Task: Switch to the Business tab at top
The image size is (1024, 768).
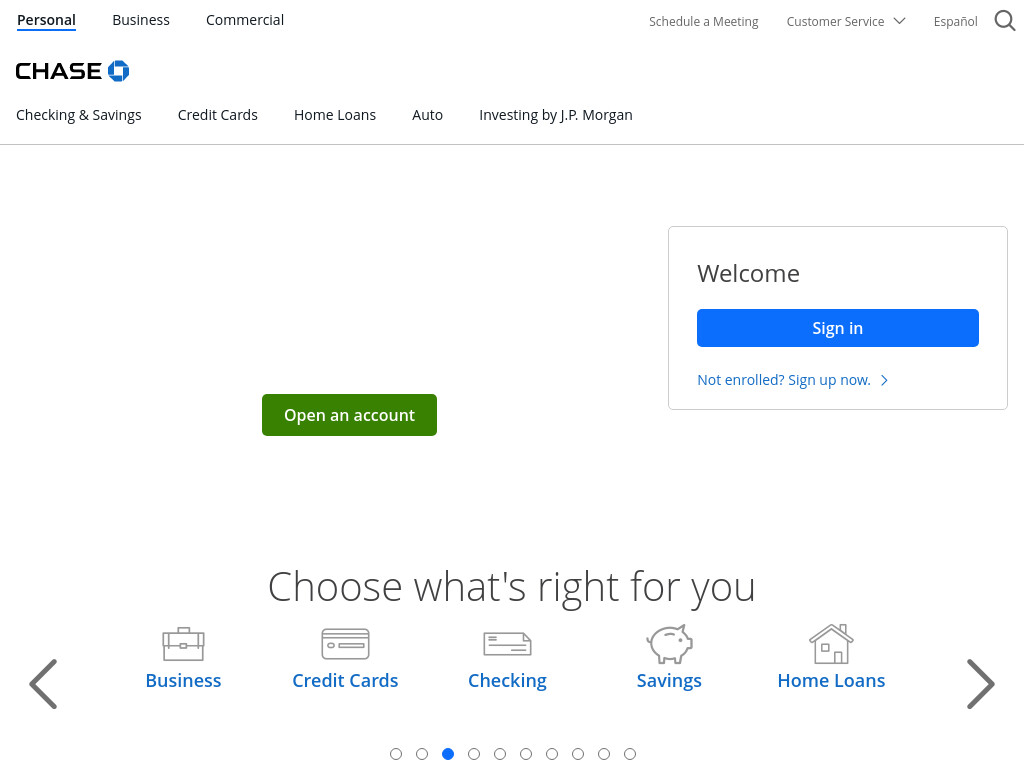Action: (x=141, y=20)
